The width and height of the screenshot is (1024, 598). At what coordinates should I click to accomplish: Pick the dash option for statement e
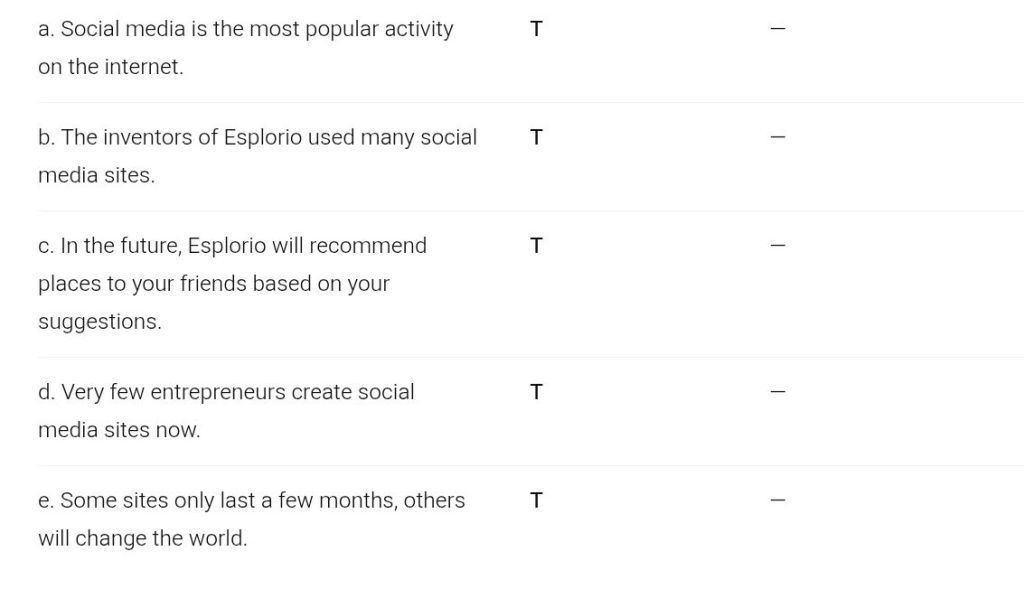(x=778, y=500)
